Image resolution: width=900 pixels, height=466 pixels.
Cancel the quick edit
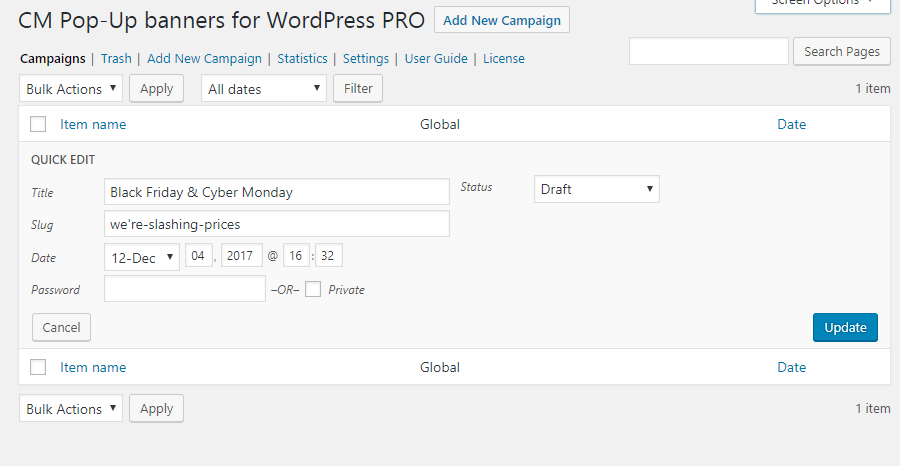coord(61,328)
